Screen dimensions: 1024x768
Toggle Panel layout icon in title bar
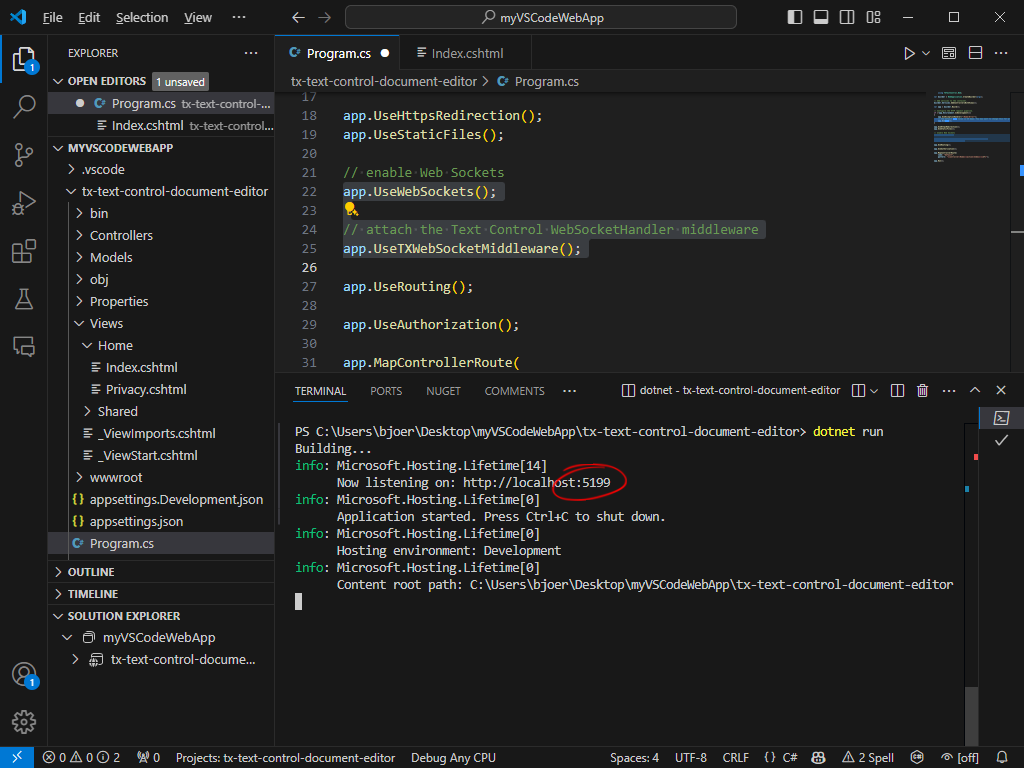[x=821, y=18]
